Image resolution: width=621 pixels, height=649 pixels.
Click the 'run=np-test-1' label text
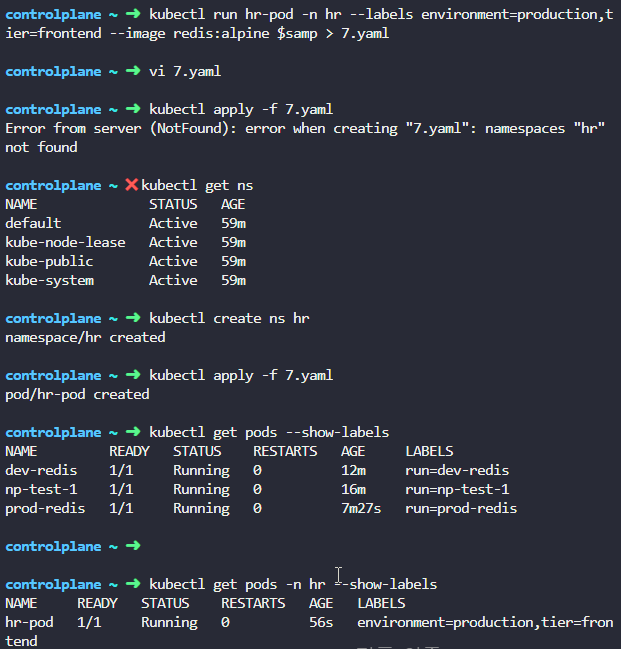pyautogui.click(x=457, y=489)
